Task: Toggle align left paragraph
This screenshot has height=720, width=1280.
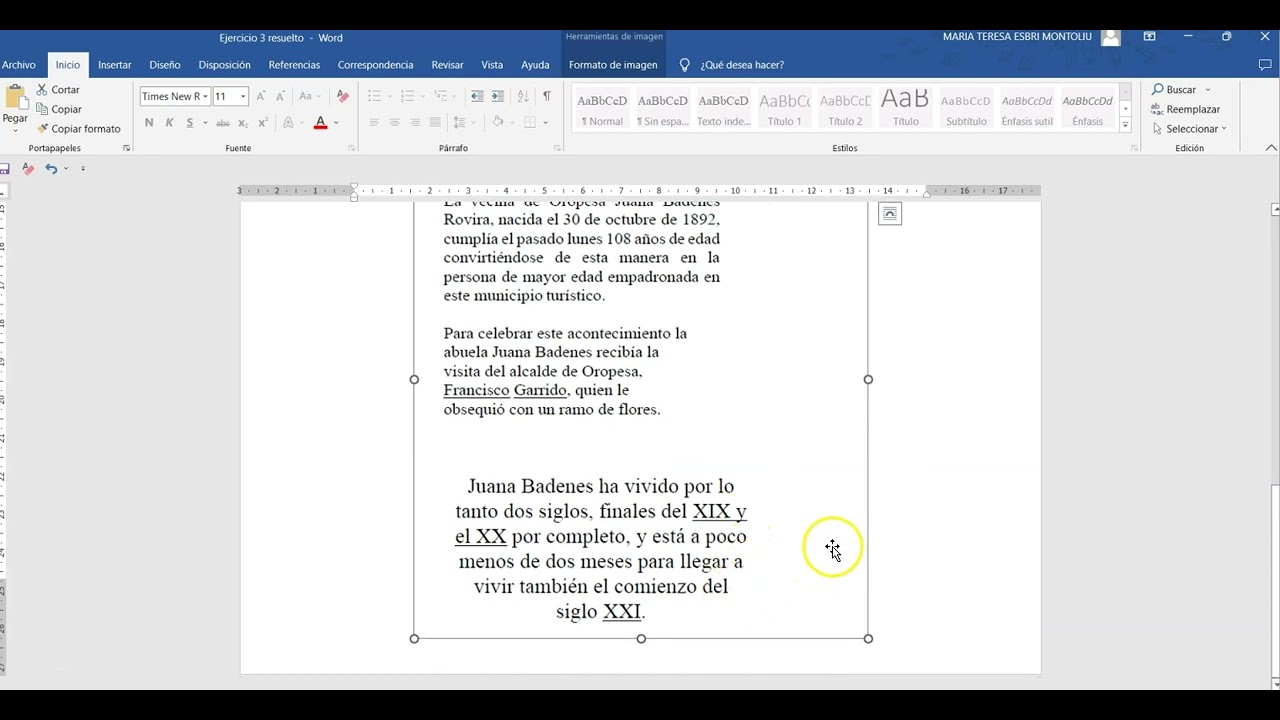Action: click(x=374, y=123)
